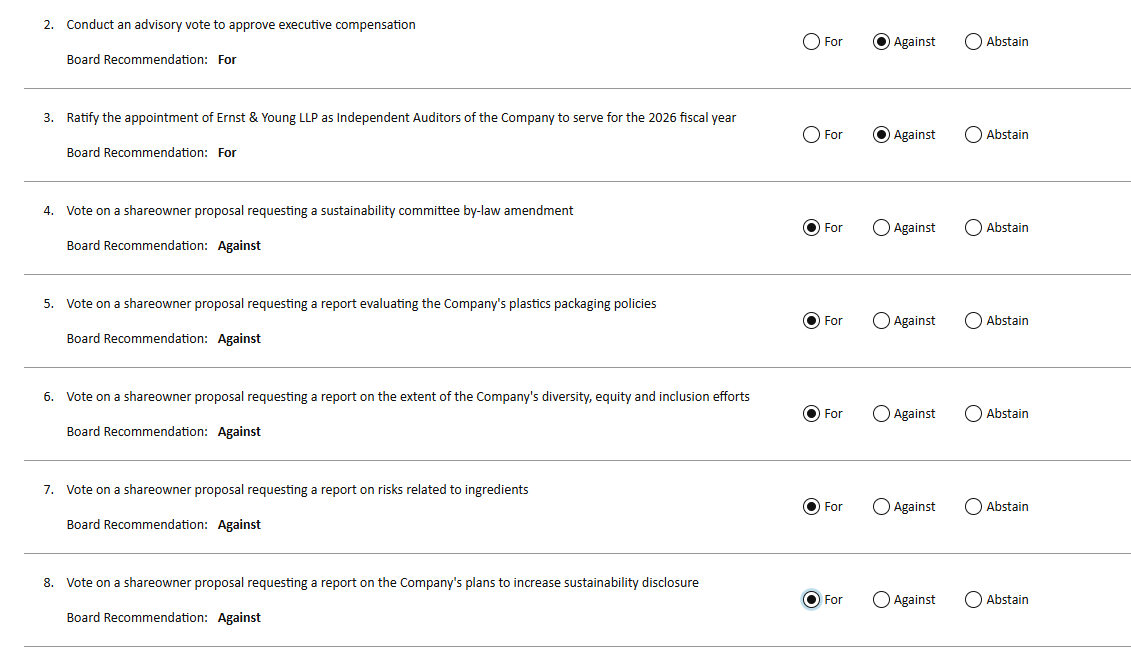
Task: Abstain on ingredients risk report proposal
Action: point(974,507)
